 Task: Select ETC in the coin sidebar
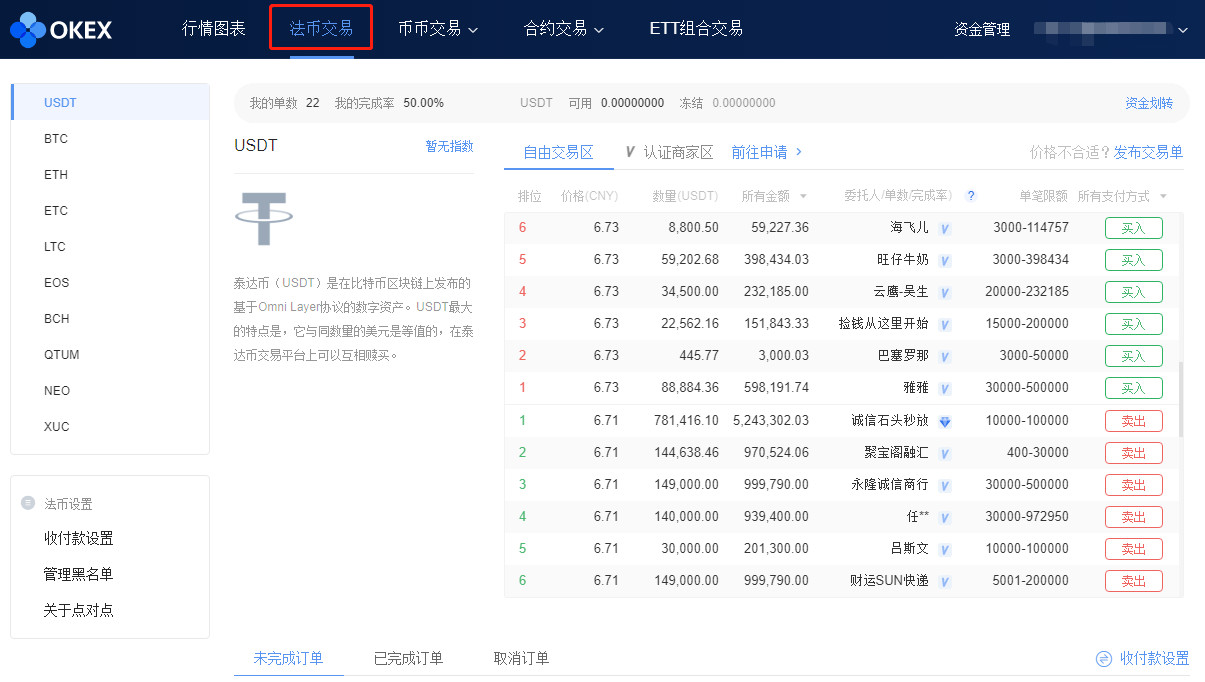(x=110, y=211)
